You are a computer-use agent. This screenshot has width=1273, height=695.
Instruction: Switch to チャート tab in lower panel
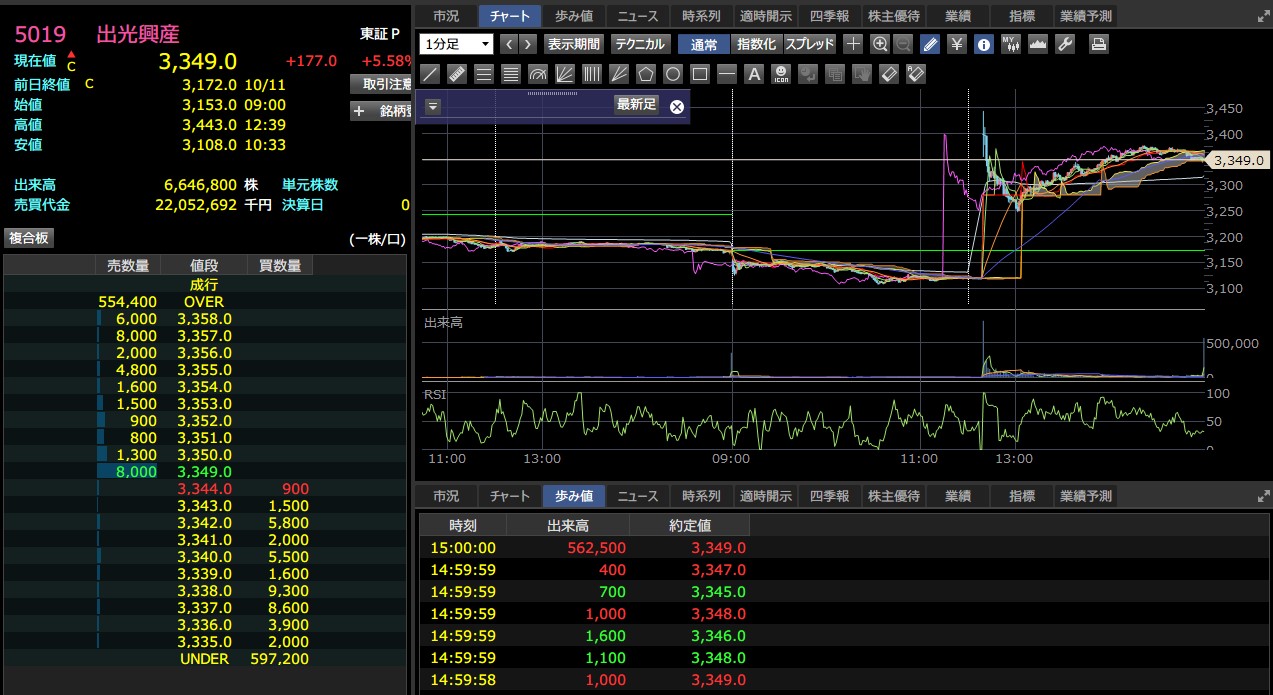coord(510,496)
